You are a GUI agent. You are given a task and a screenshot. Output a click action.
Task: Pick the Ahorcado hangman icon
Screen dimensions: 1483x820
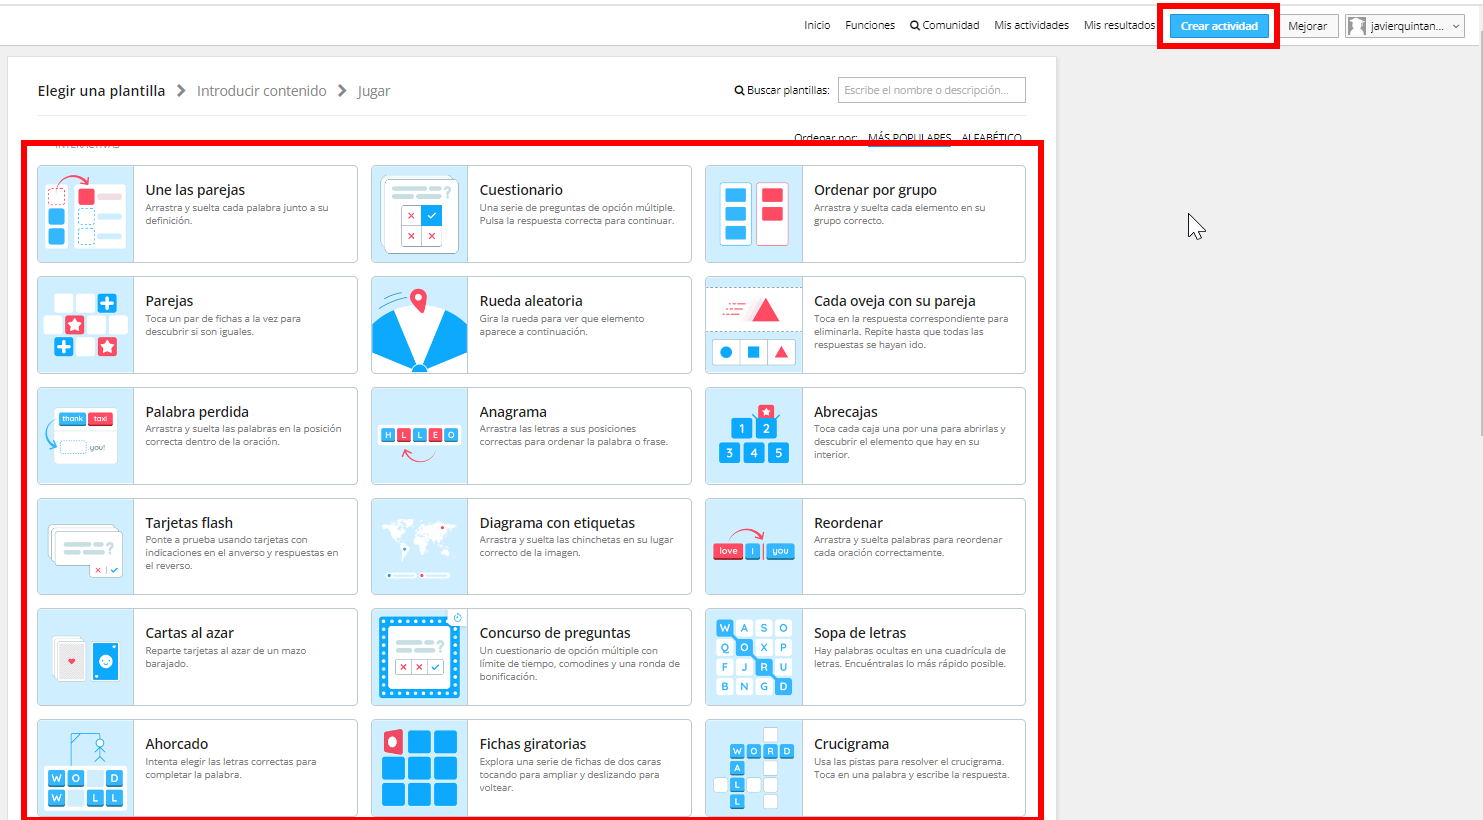86,768
